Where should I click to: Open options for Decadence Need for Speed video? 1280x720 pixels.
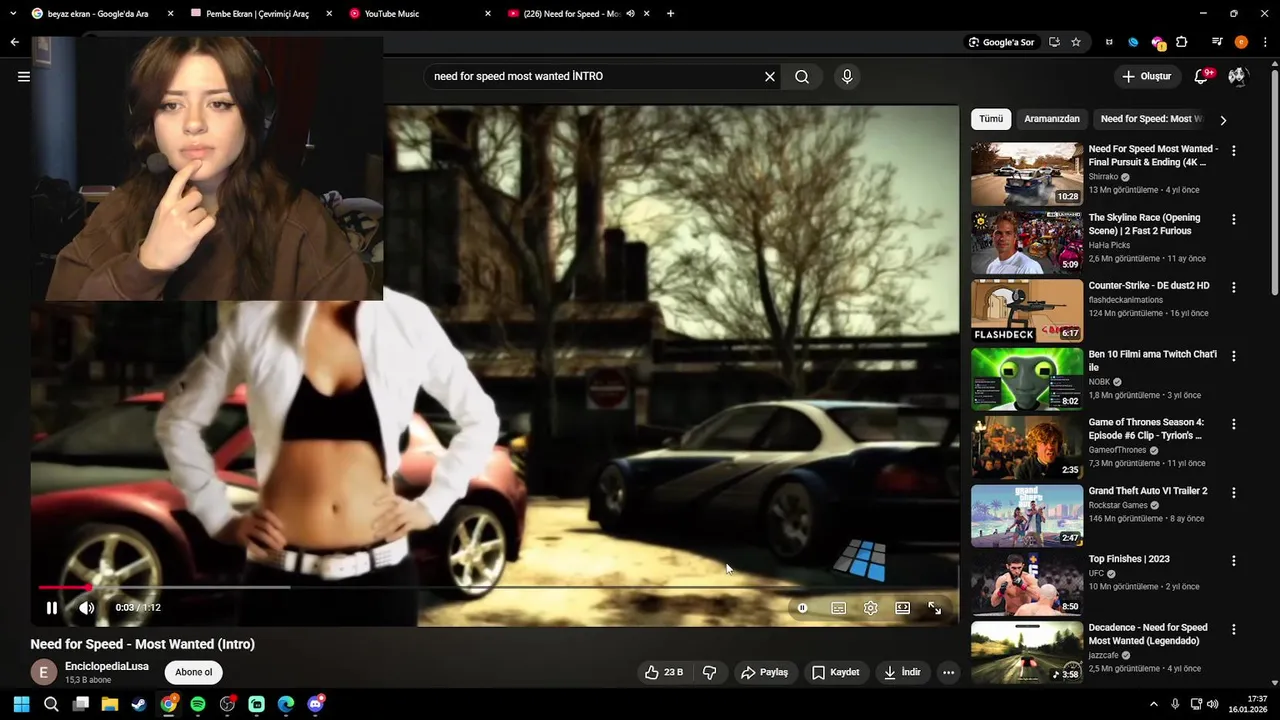(x=1233, y=630)
